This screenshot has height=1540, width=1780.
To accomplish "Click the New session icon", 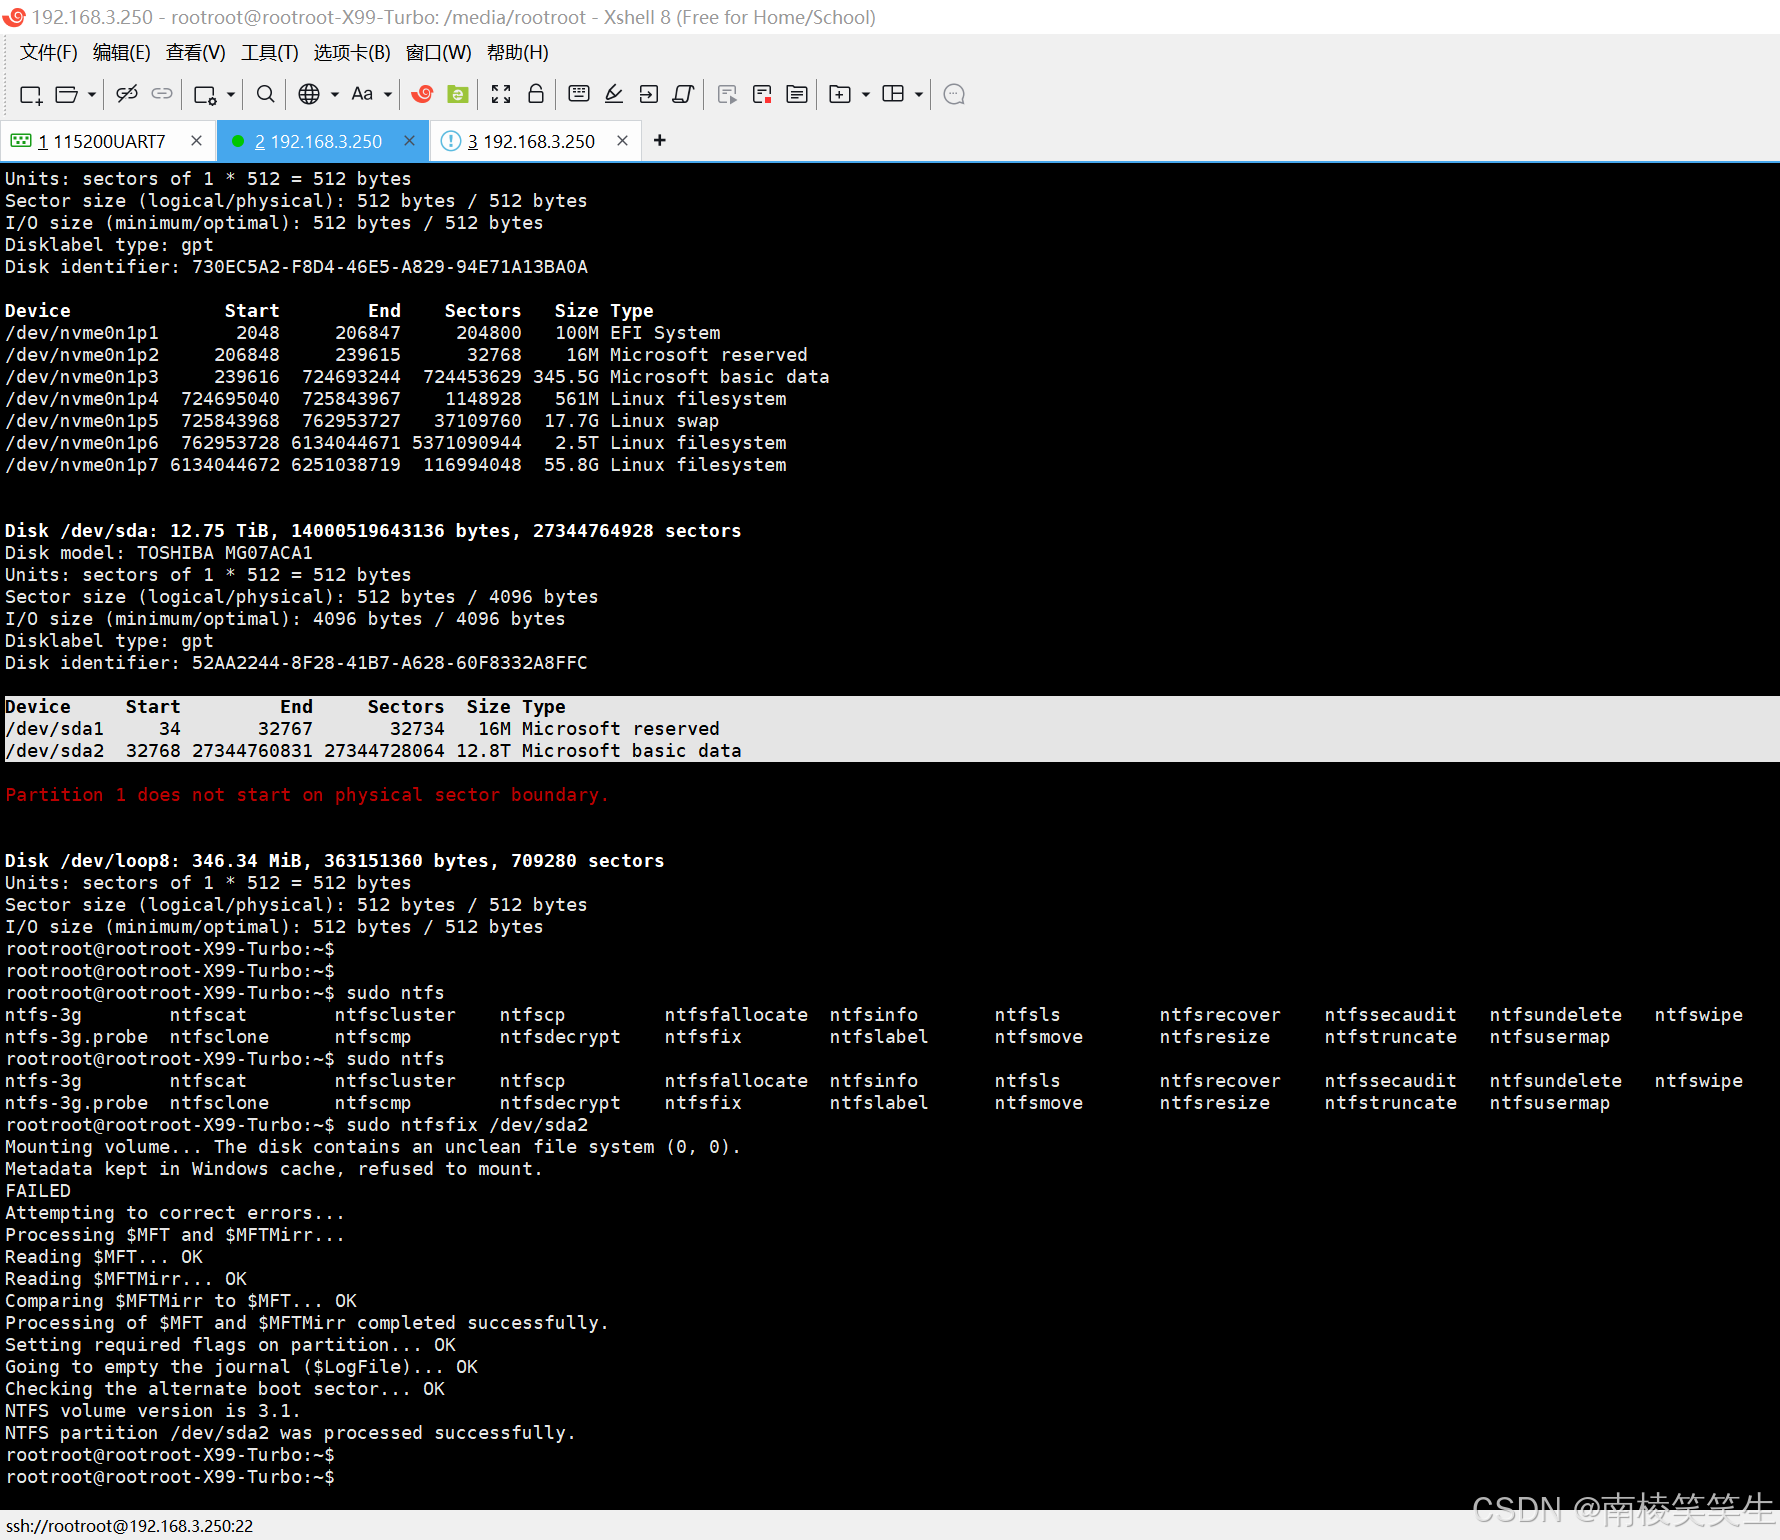I will (x=31, y=94).
